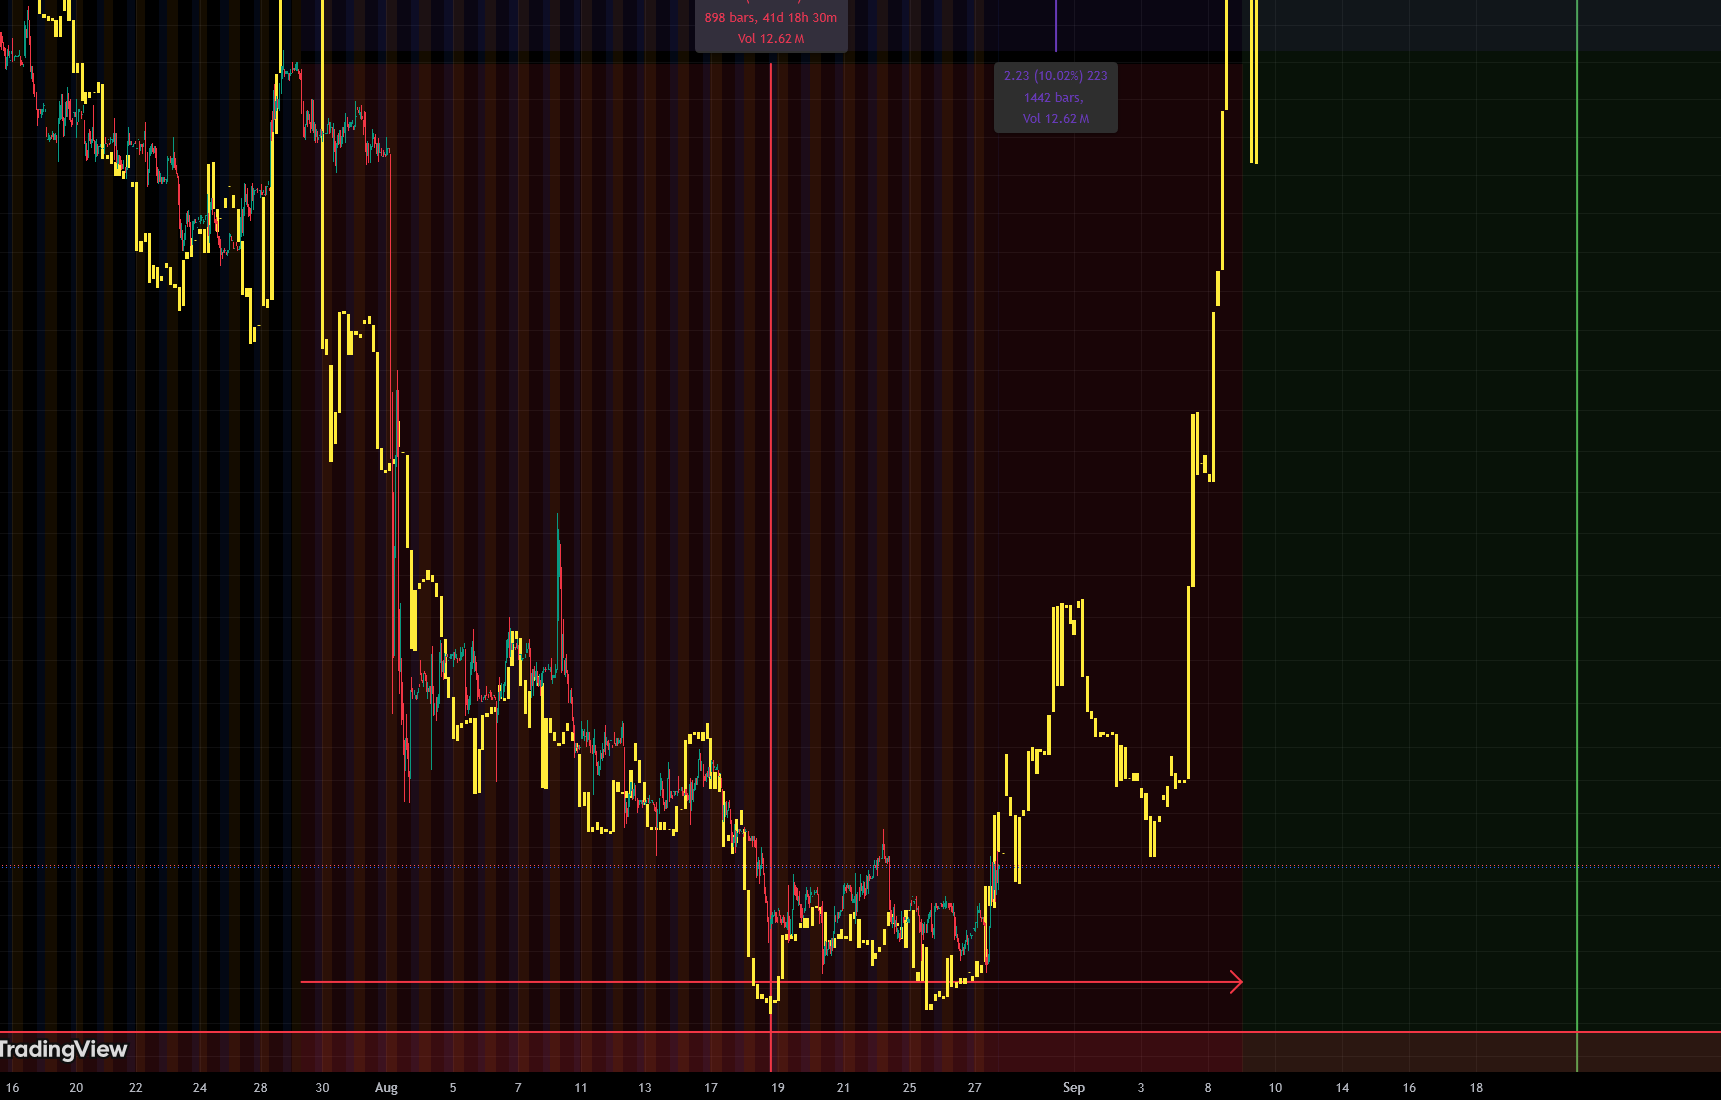Click date "25" on the time axis
The image size is (1721, 1100).
click(909, 1088)
